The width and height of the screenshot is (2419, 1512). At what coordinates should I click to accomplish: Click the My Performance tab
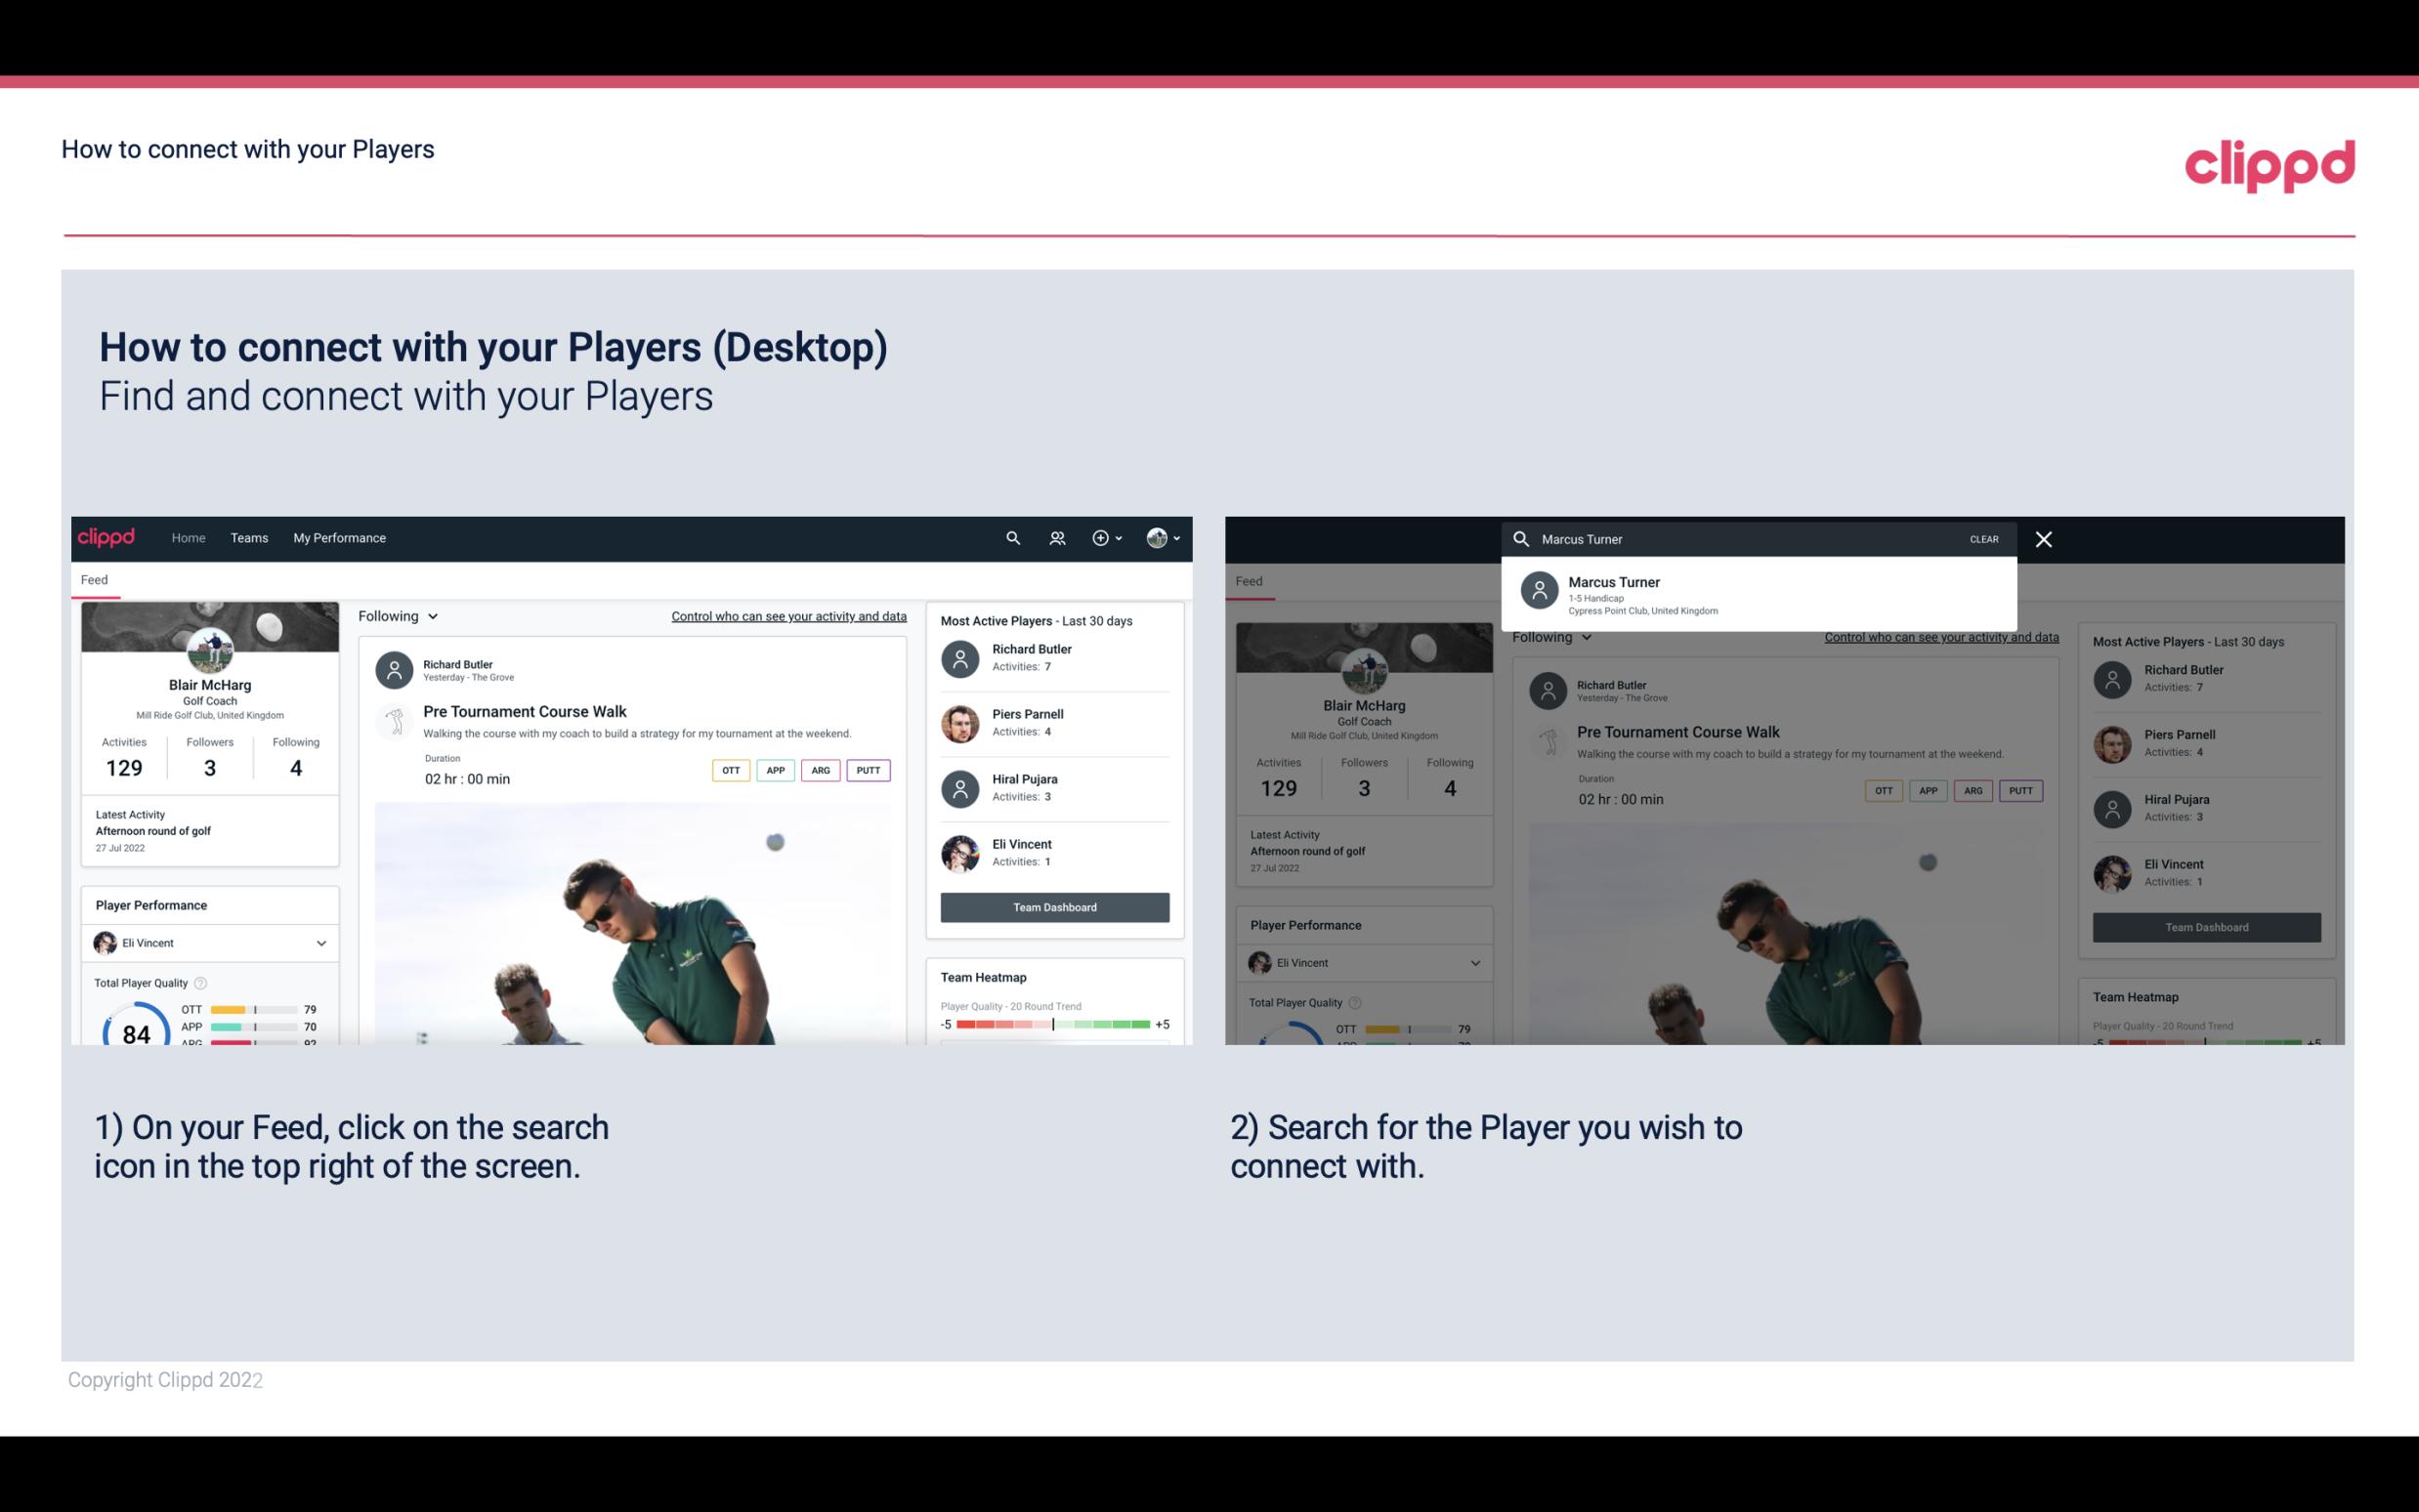tap(340, 536)
